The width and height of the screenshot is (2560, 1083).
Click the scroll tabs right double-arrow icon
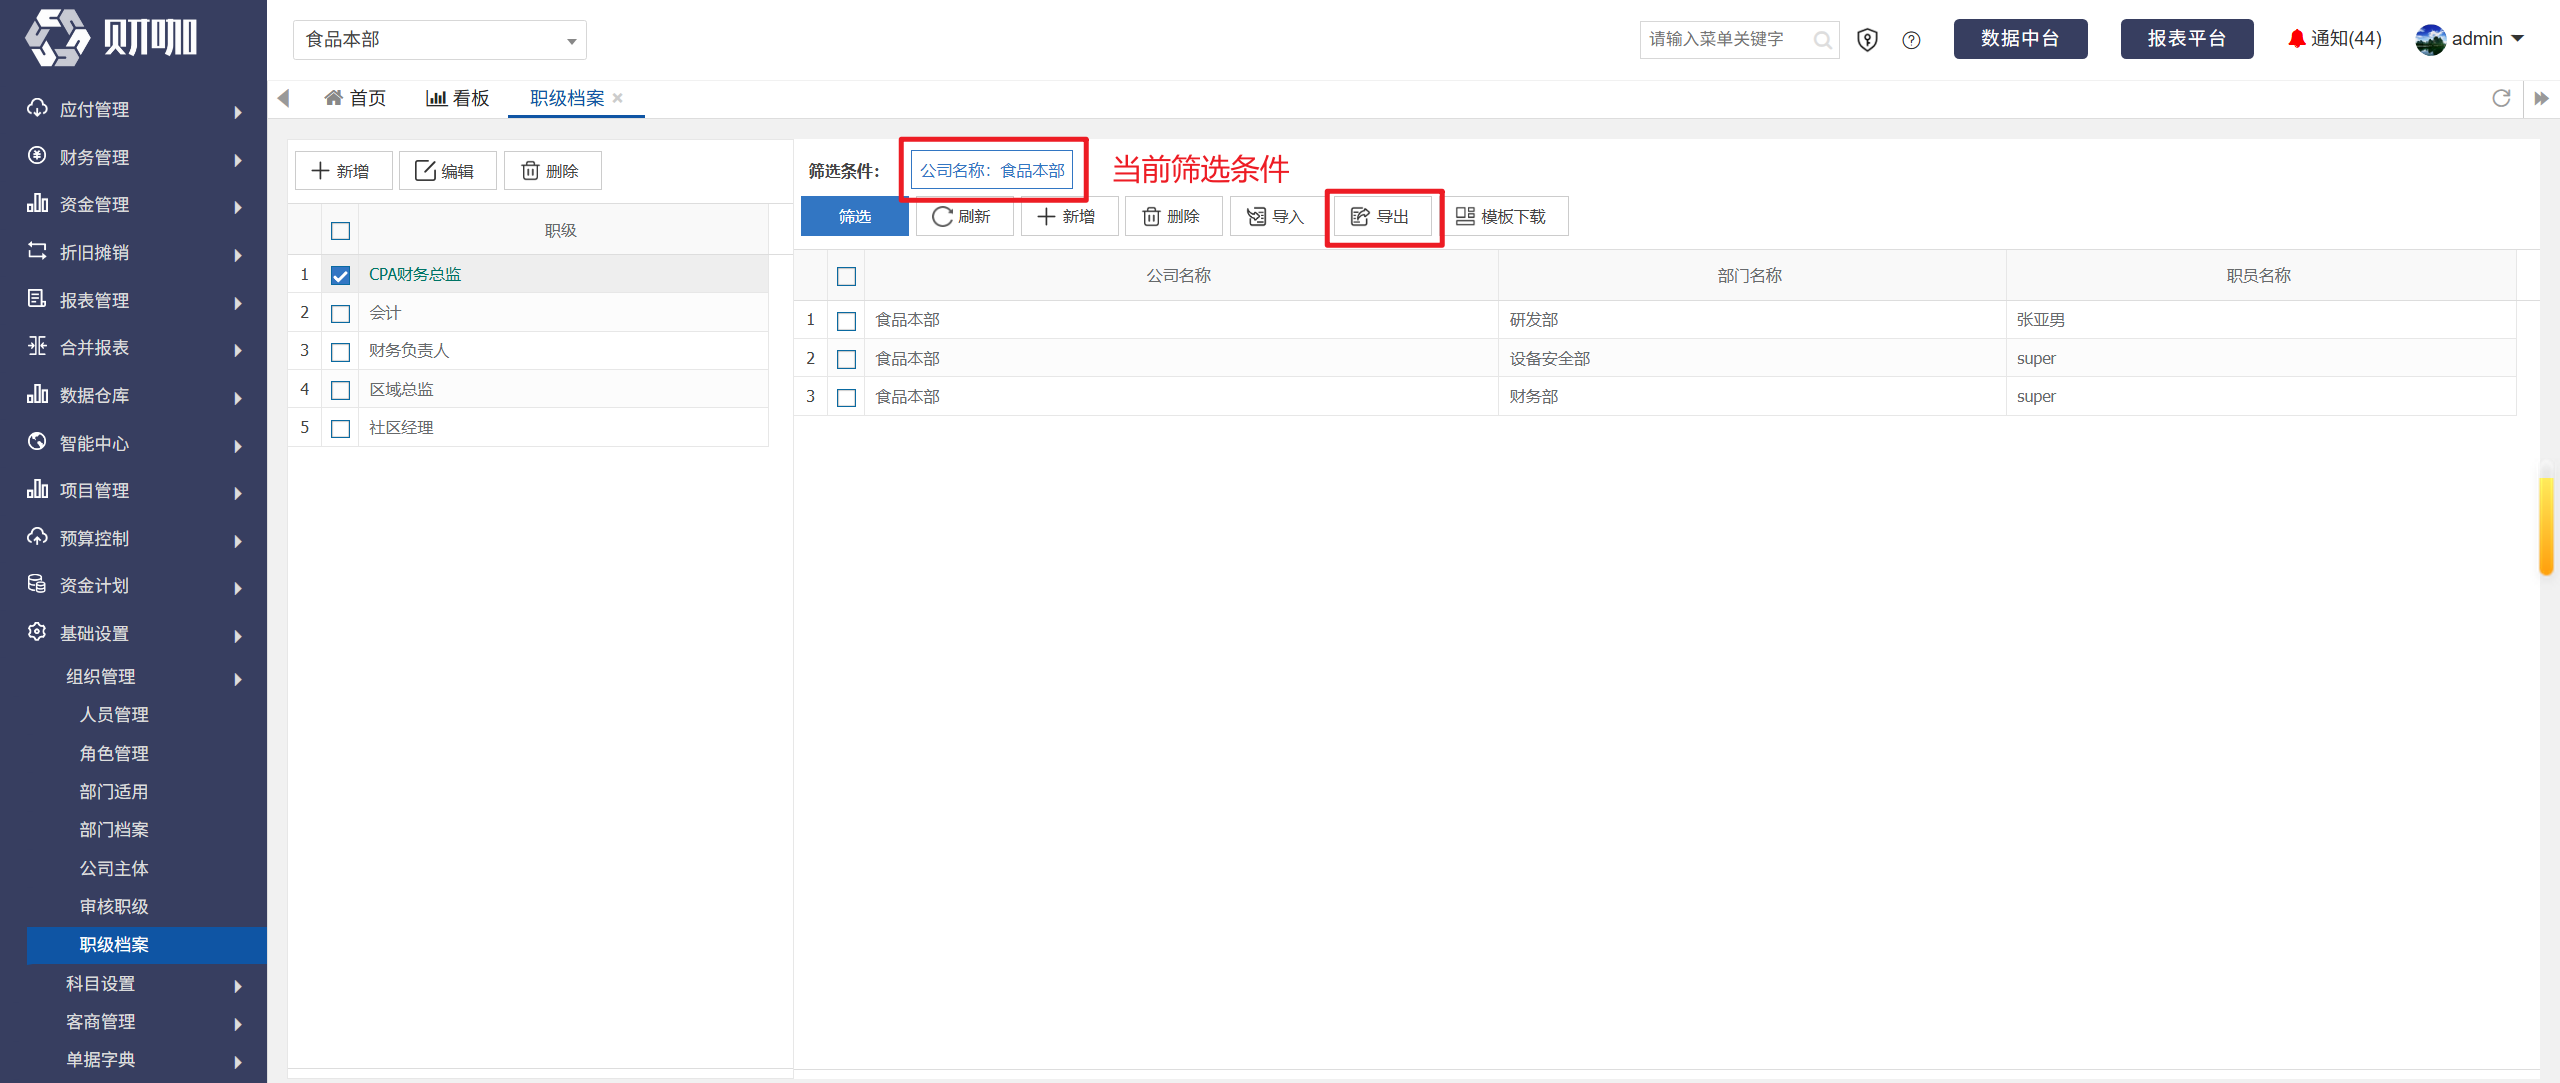click(x=2541, y=98)
